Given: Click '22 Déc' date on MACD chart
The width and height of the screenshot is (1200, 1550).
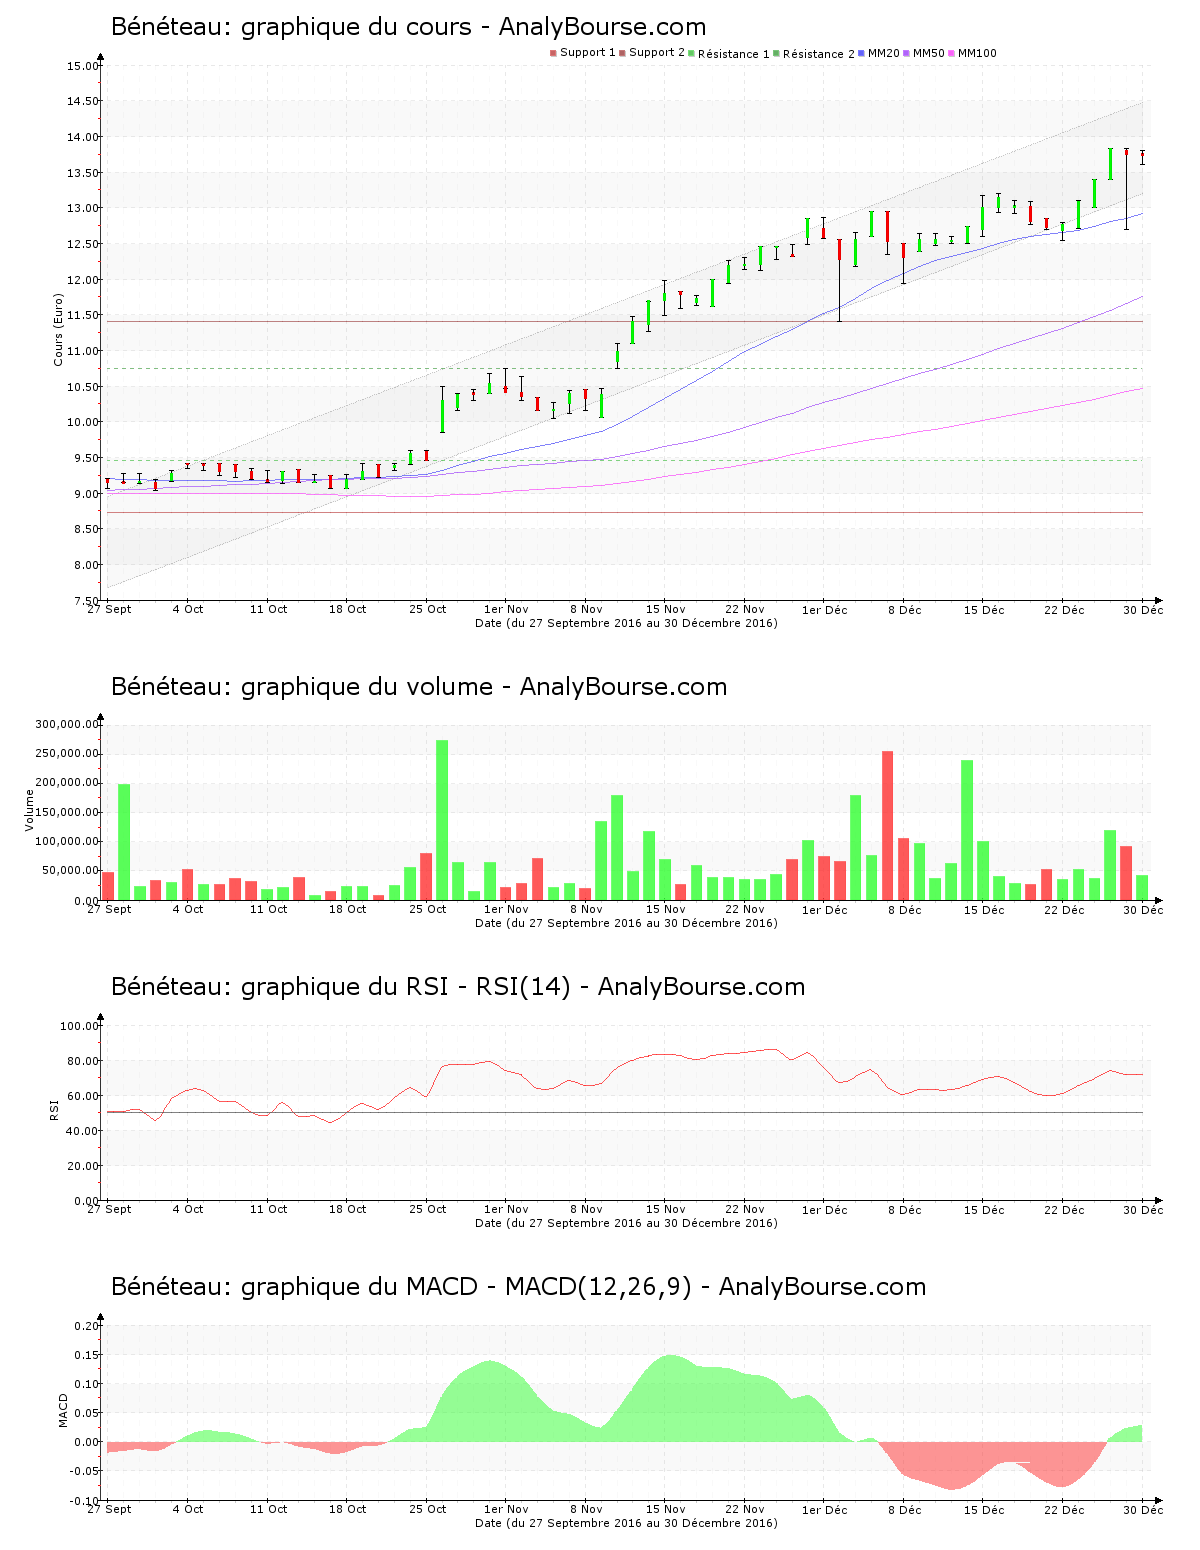Looking at the screenshot, I should [x=1063, y=1509].
